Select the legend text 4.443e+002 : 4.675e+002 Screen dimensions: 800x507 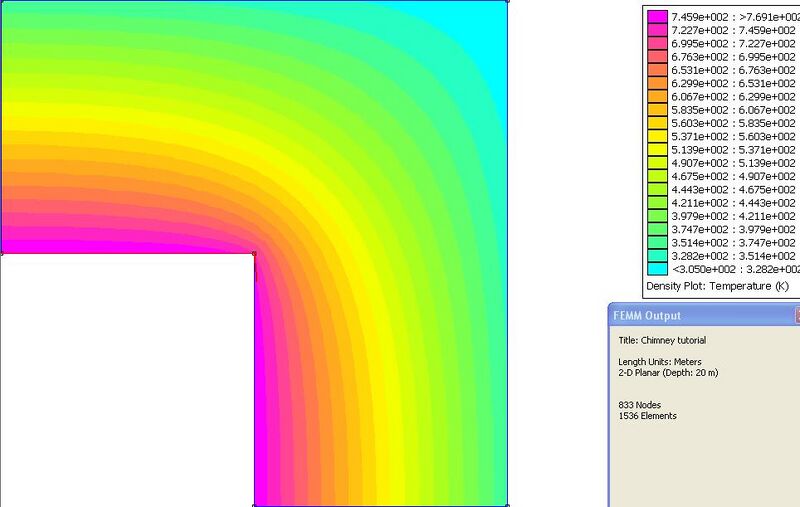(x=733, y=189)
